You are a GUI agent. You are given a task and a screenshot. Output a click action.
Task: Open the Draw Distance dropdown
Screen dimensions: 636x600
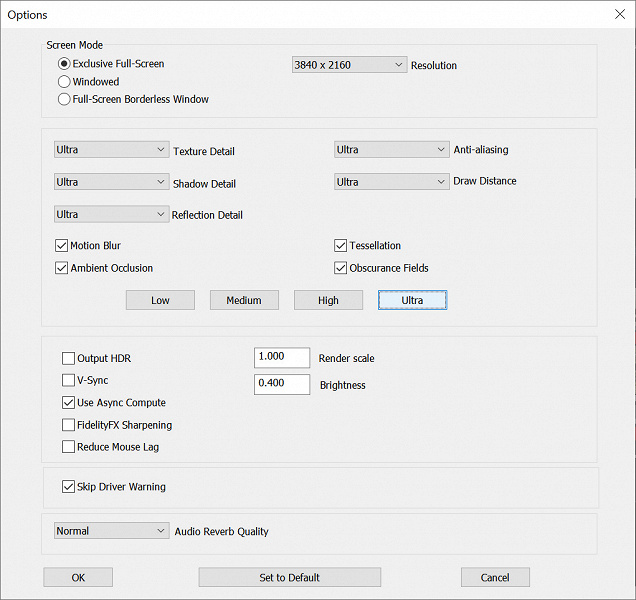(392, 182)
